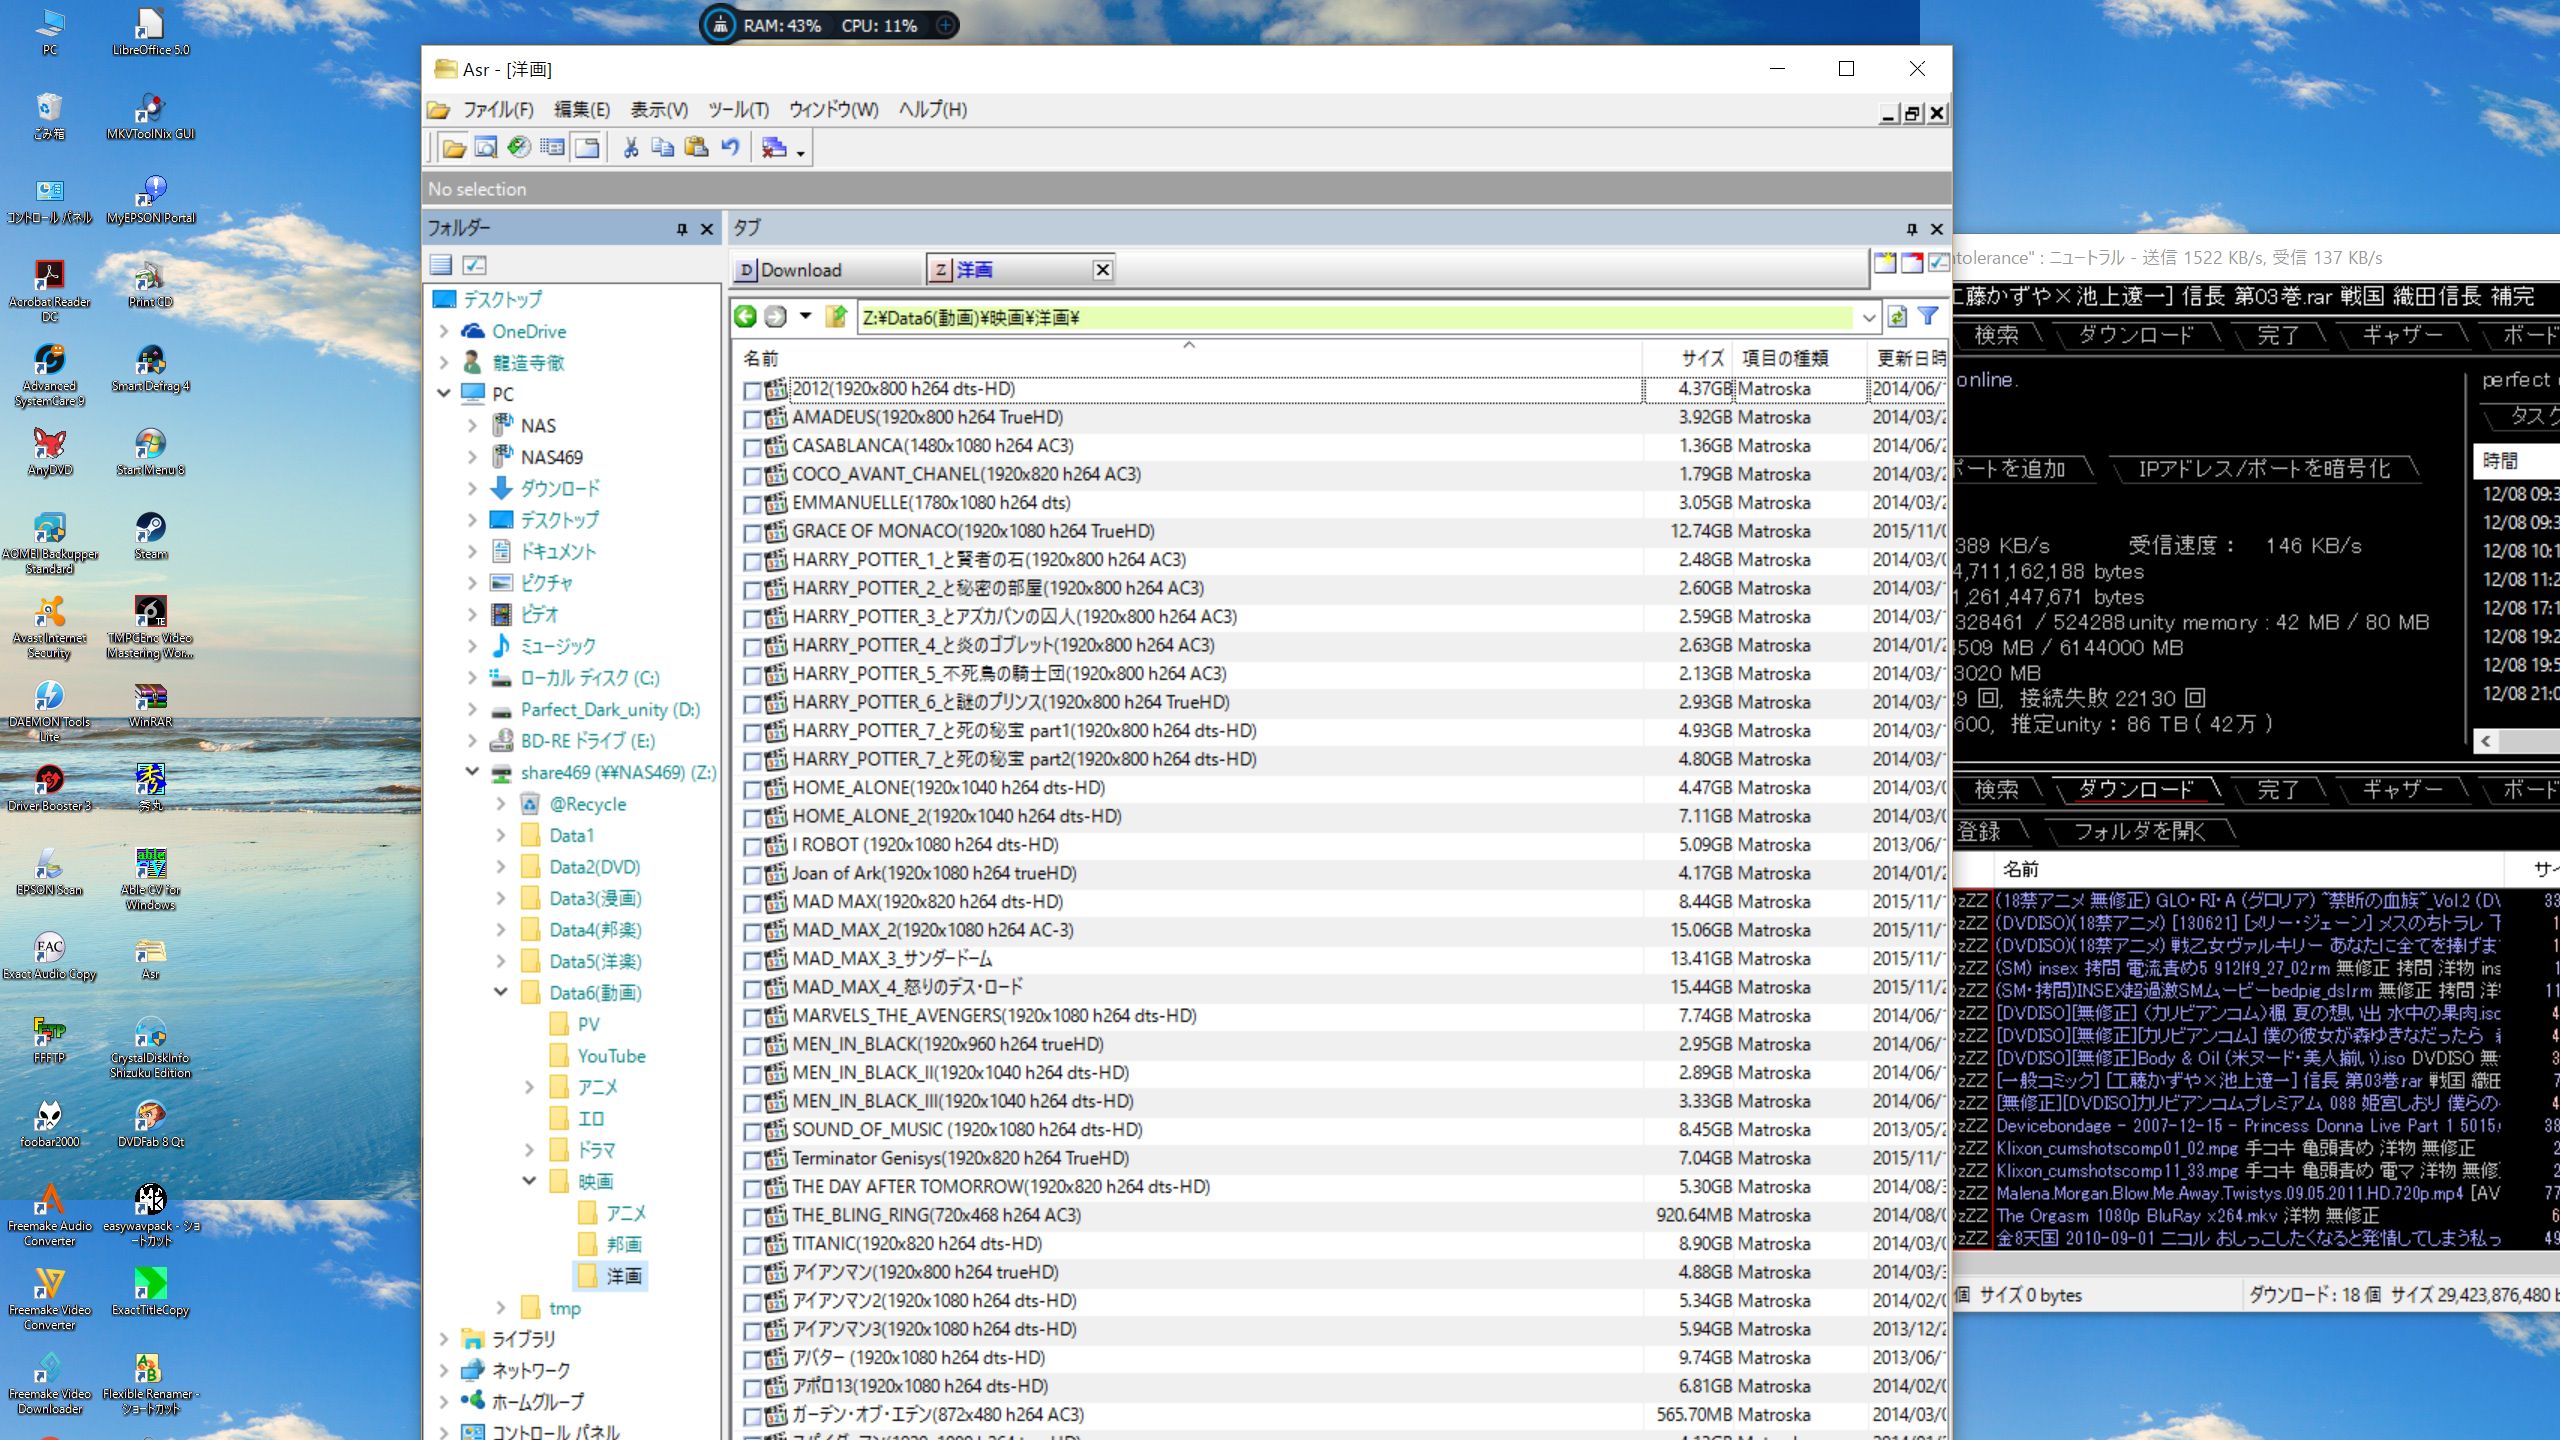
Task: Click the RAM and CPU monitor widget
Action: pyautogui.click(x=829, y=25)
